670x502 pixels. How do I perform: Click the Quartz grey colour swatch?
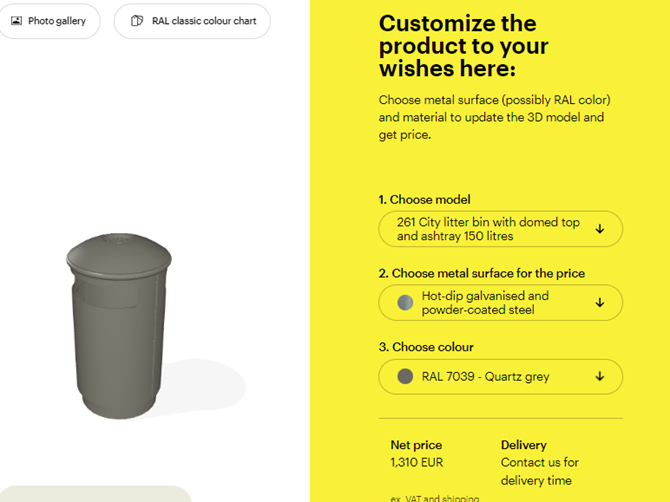405,376
